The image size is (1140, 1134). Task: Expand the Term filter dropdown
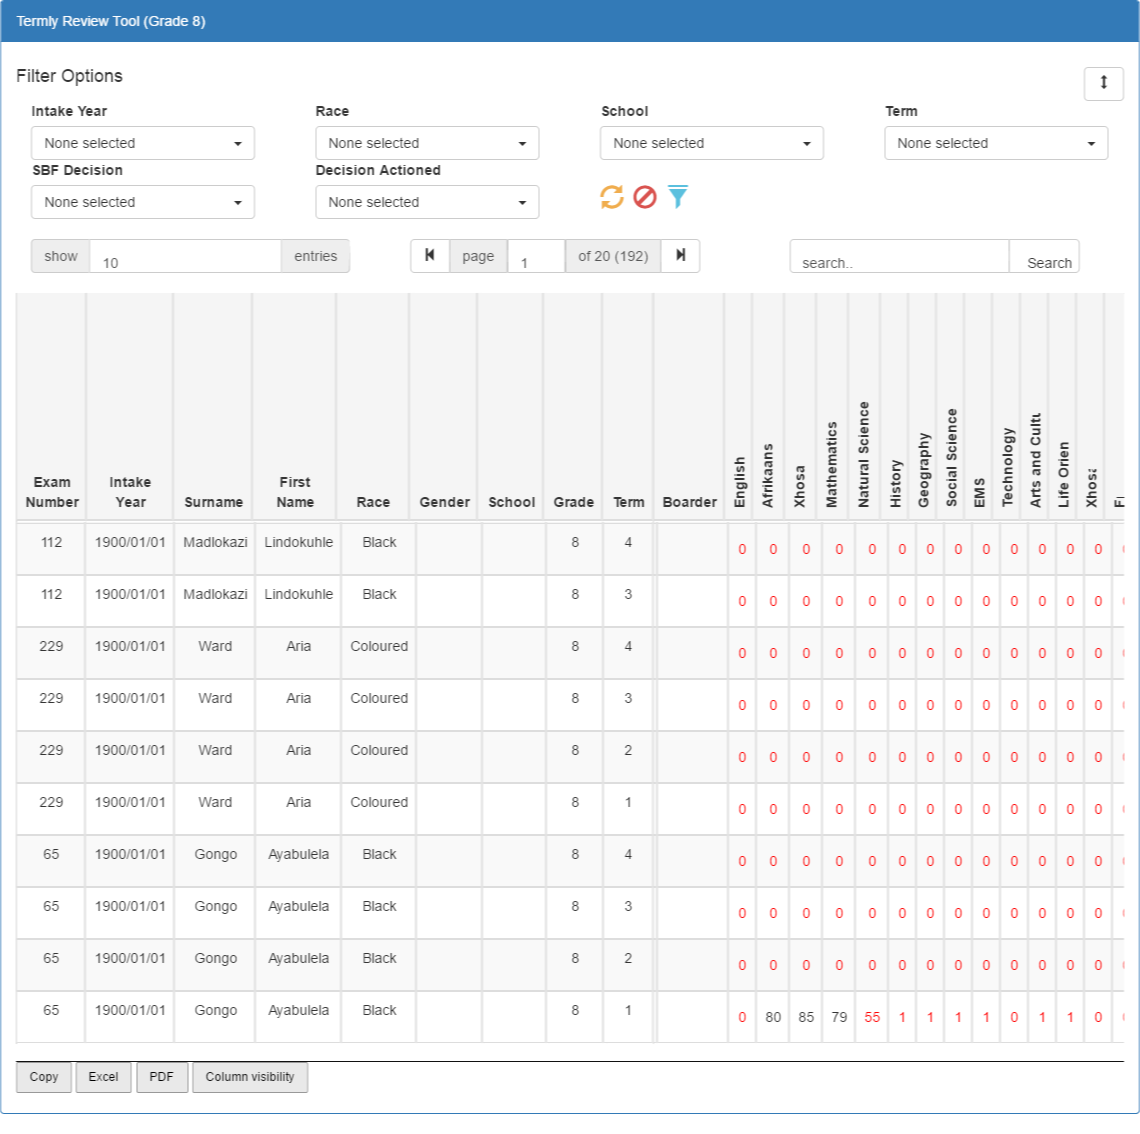tap(996, 143)
